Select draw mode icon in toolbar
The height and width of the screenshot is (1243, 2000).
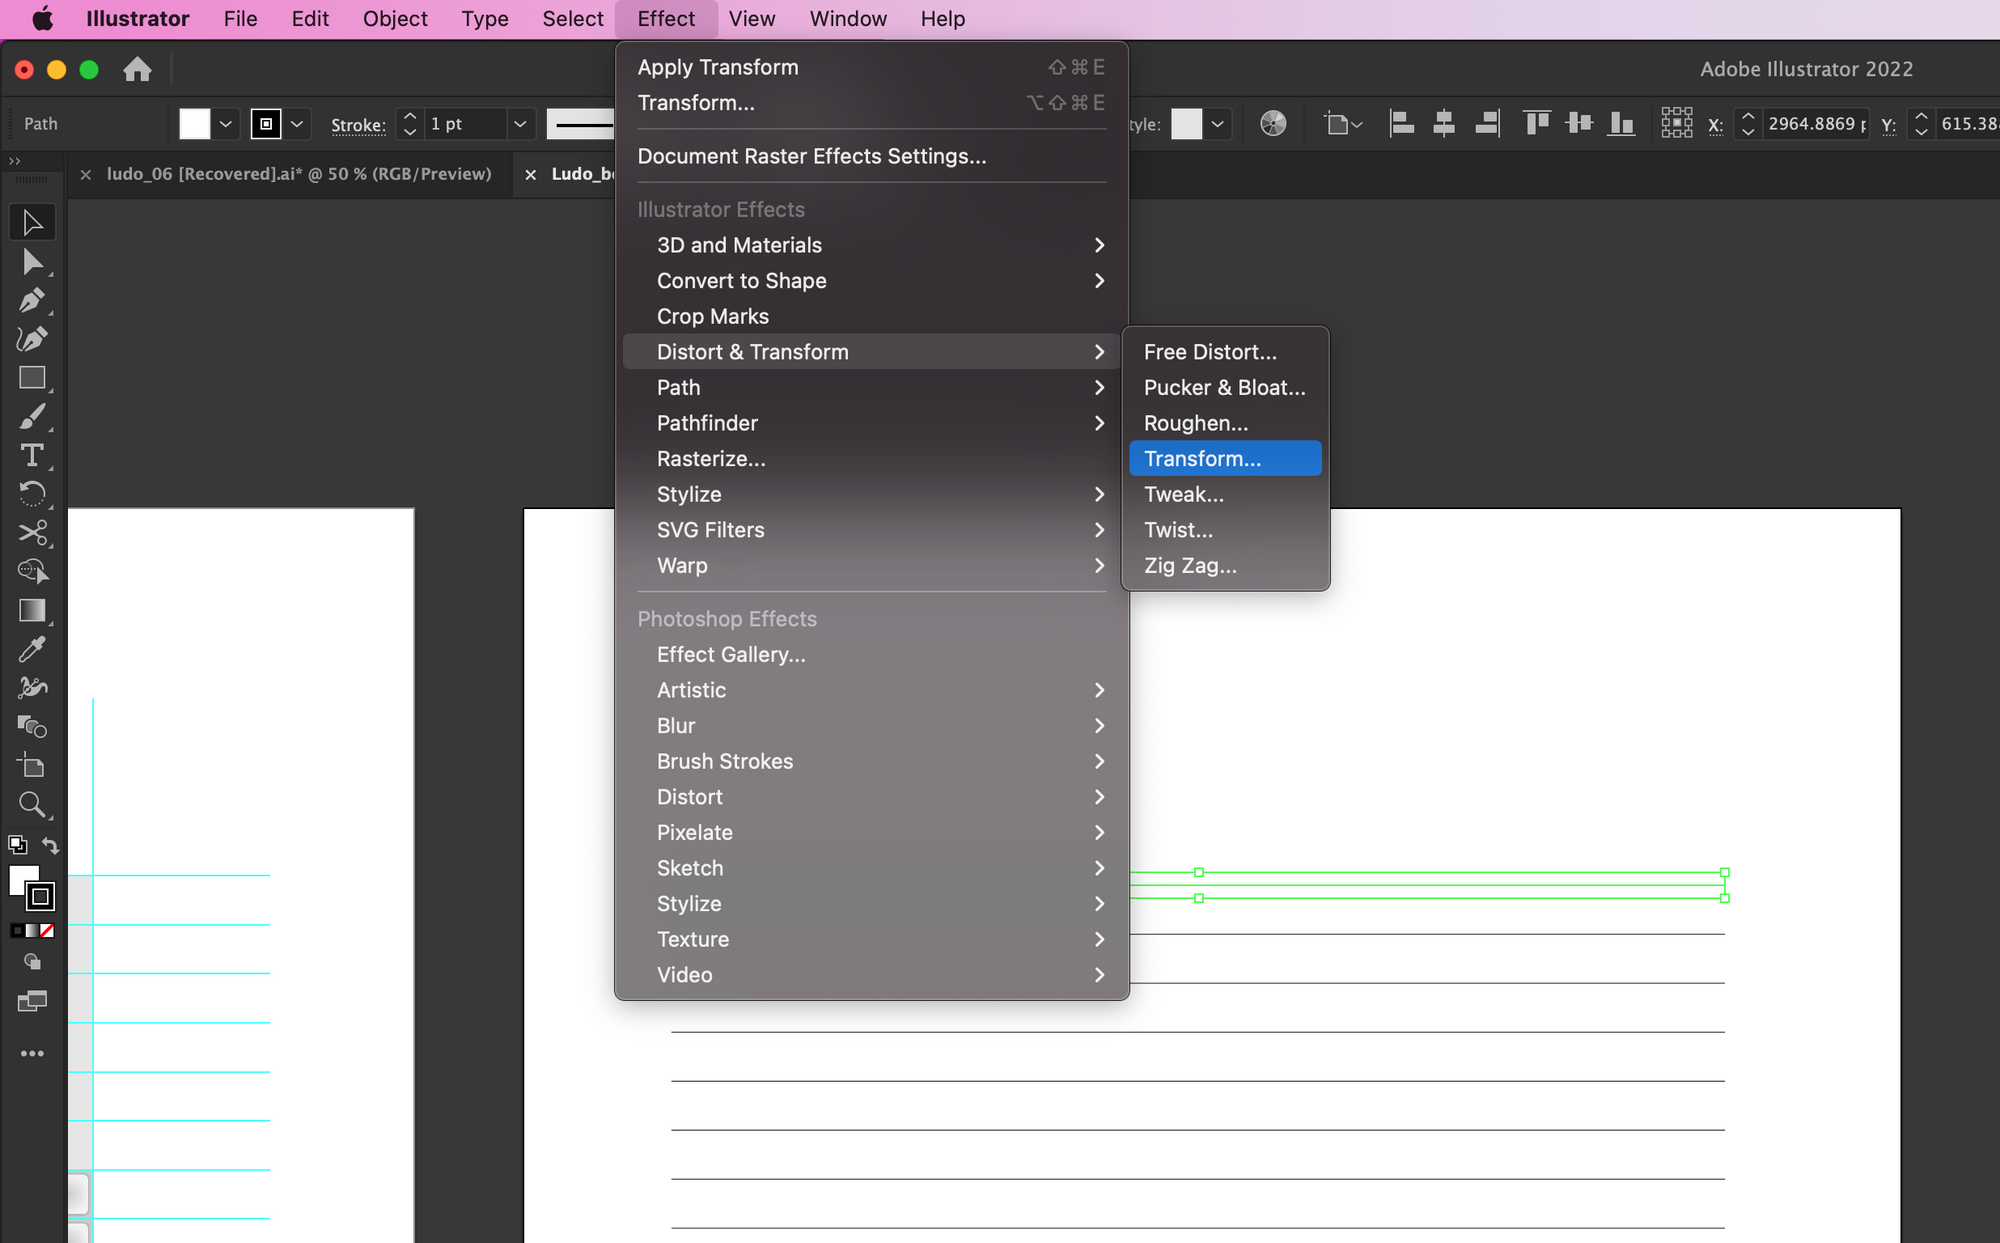coord(32,962)
